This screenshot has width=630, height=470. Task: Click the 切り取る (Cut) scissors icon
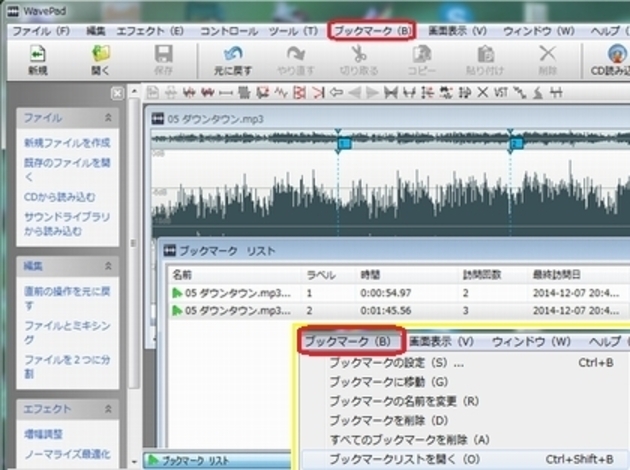[x=358, y=54]
